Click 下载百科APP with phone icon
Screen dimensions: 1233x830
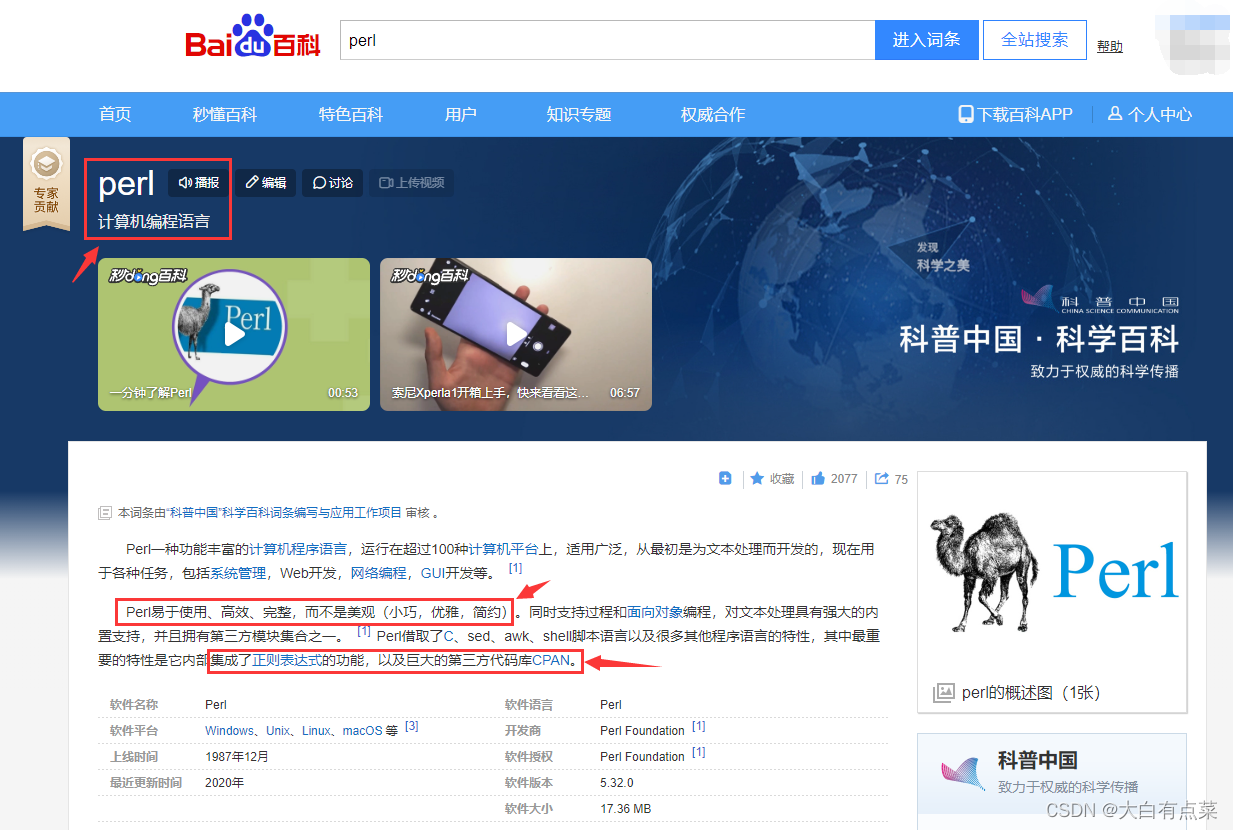pyautogui.click(x=1015, y=114)
